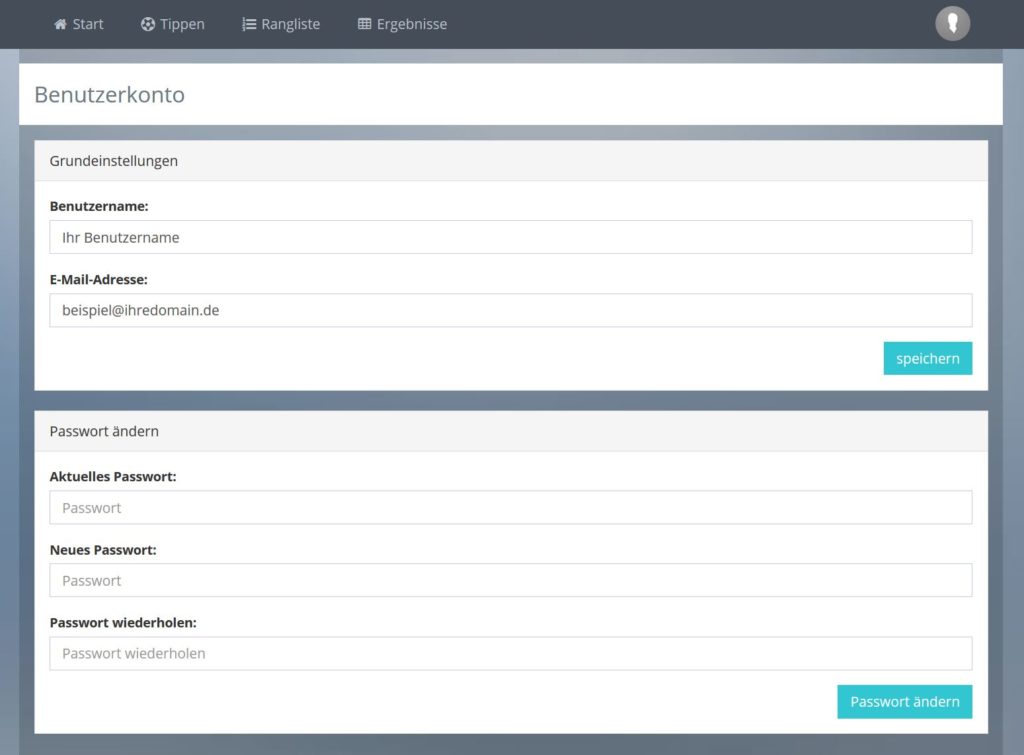Focus the Benutzername text field
This screenshot has width=1024, height=755.
510,237
